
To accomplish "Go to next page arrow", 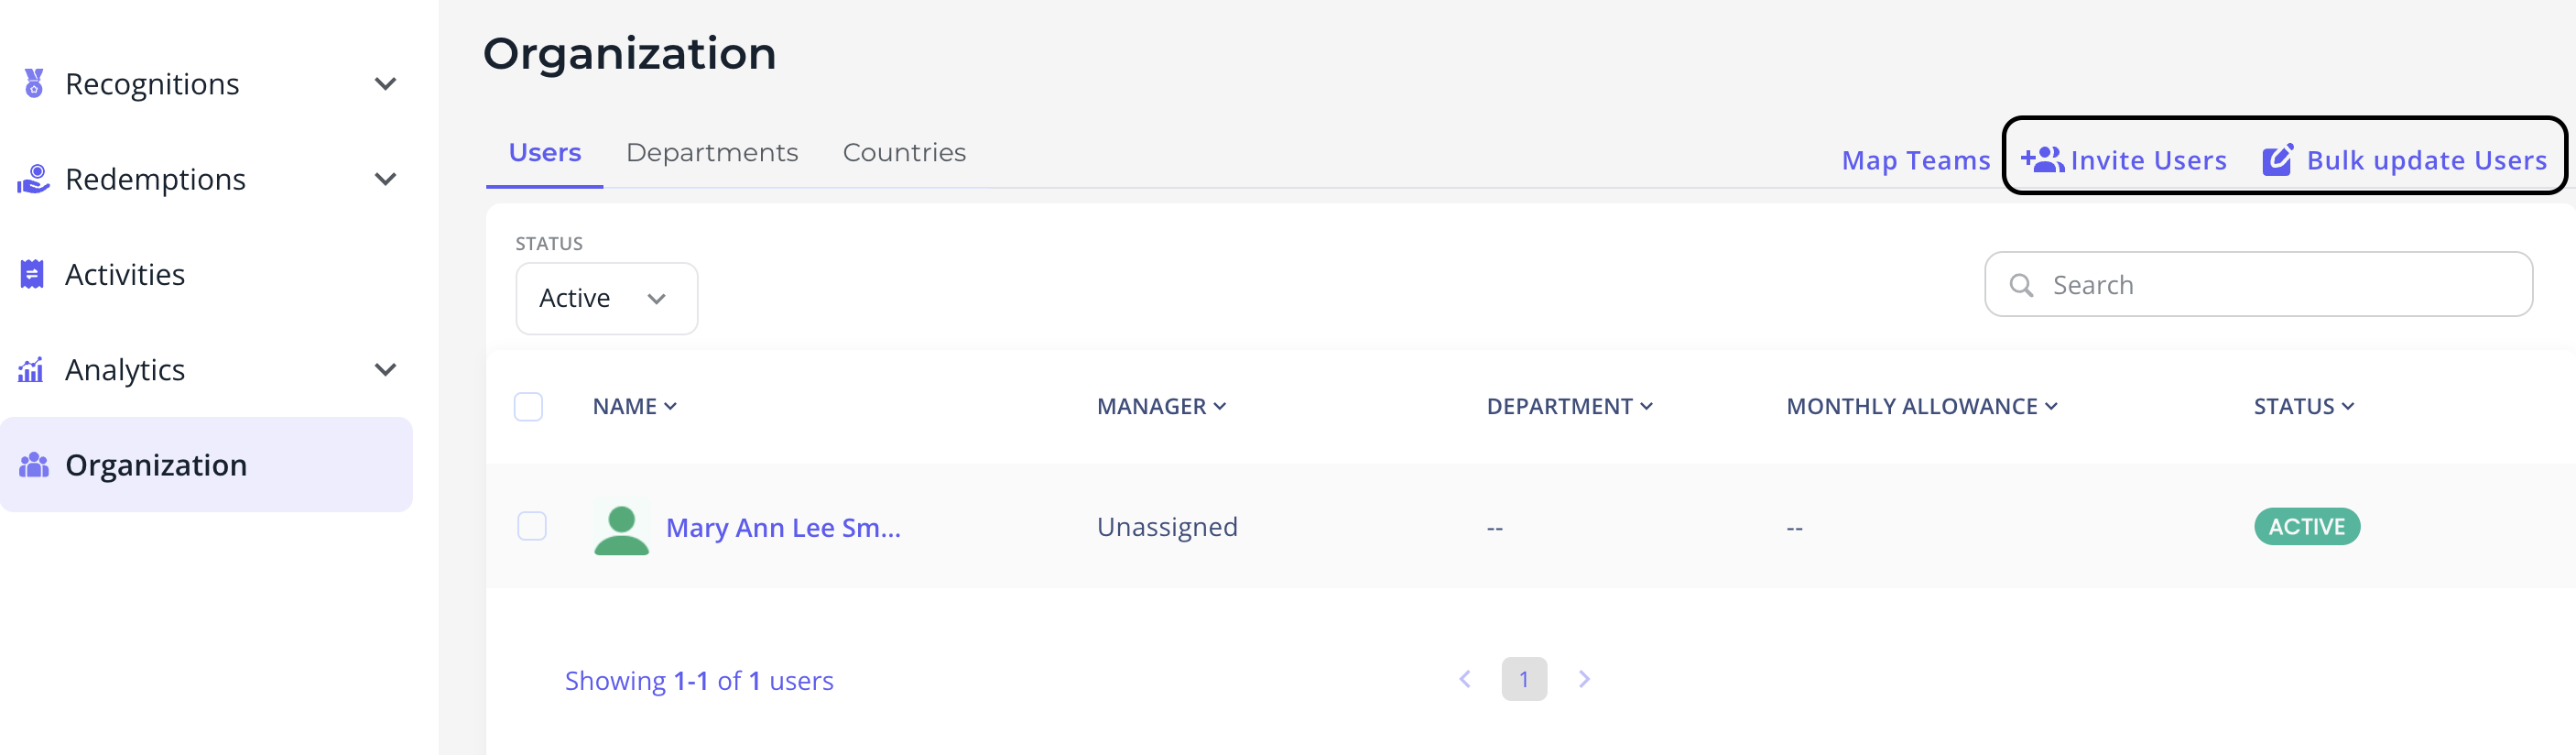I will tap(1584, 679).
